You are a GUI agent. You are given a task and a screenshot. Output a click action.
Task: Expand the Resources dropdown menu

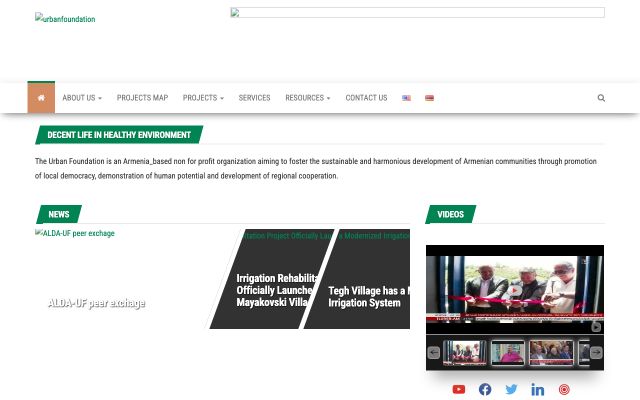[308, 98]
